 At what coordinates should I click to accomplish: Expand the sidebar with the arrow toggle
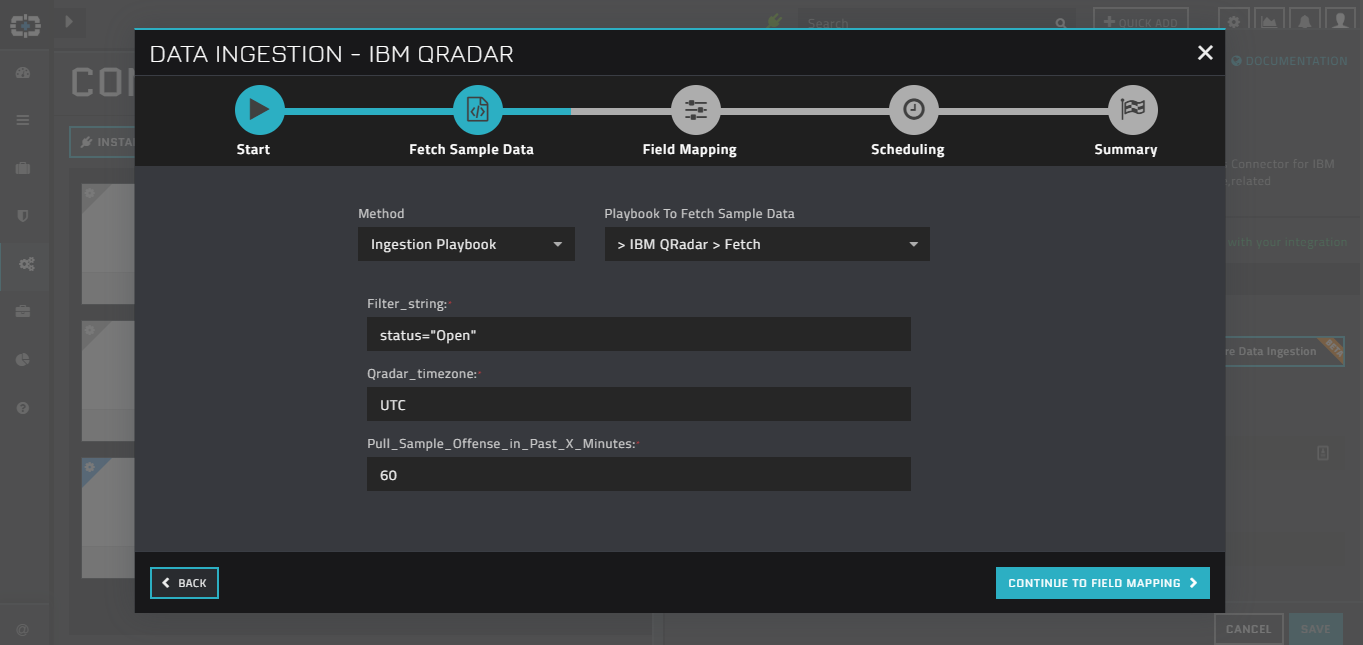tap(69, 21)
